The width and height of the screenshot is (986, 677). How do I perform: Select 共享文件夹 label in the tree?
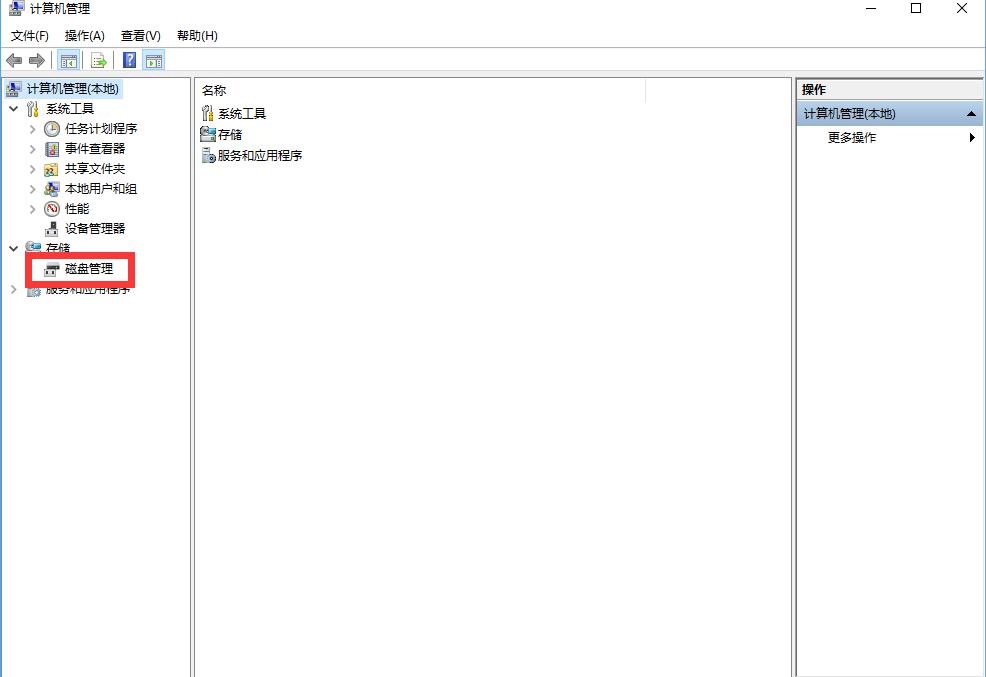coord(95,169)
